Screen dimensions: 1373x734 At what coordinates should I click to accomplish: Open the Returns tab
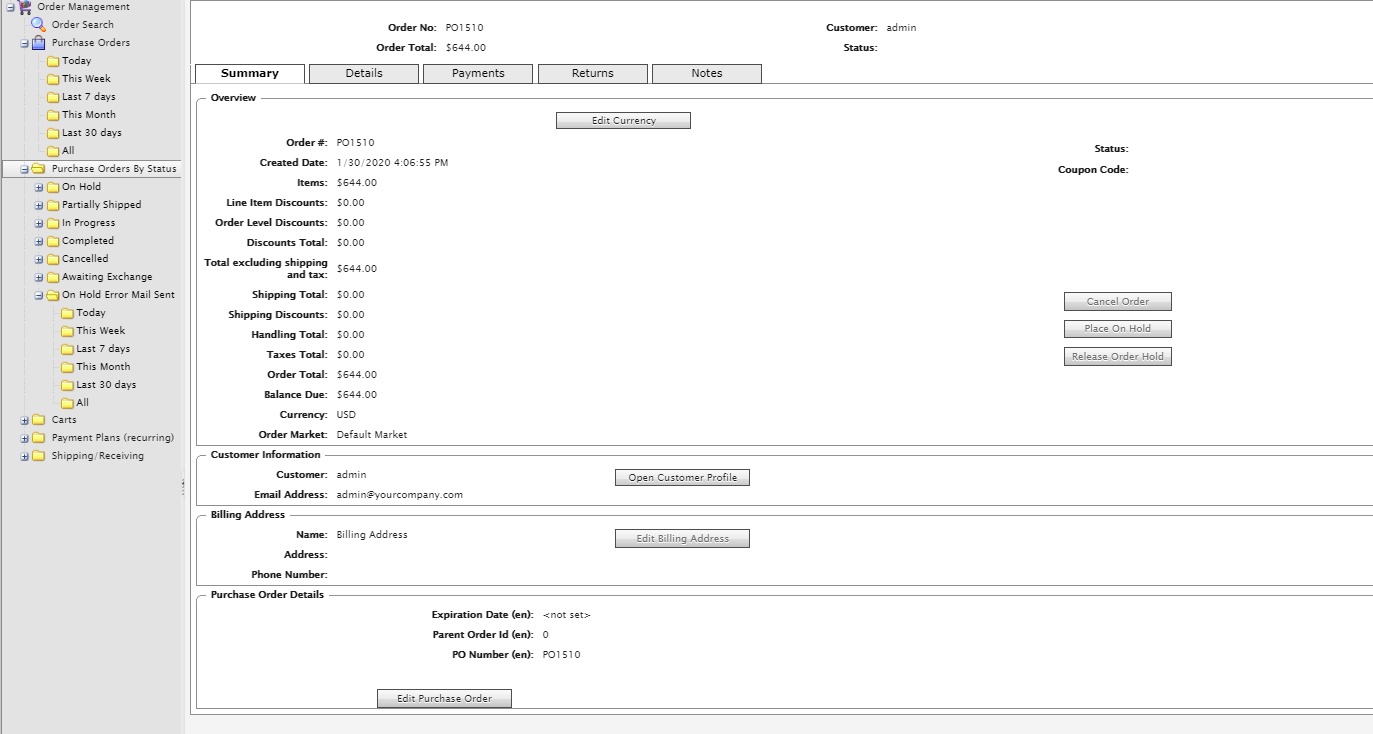point(593,73)
